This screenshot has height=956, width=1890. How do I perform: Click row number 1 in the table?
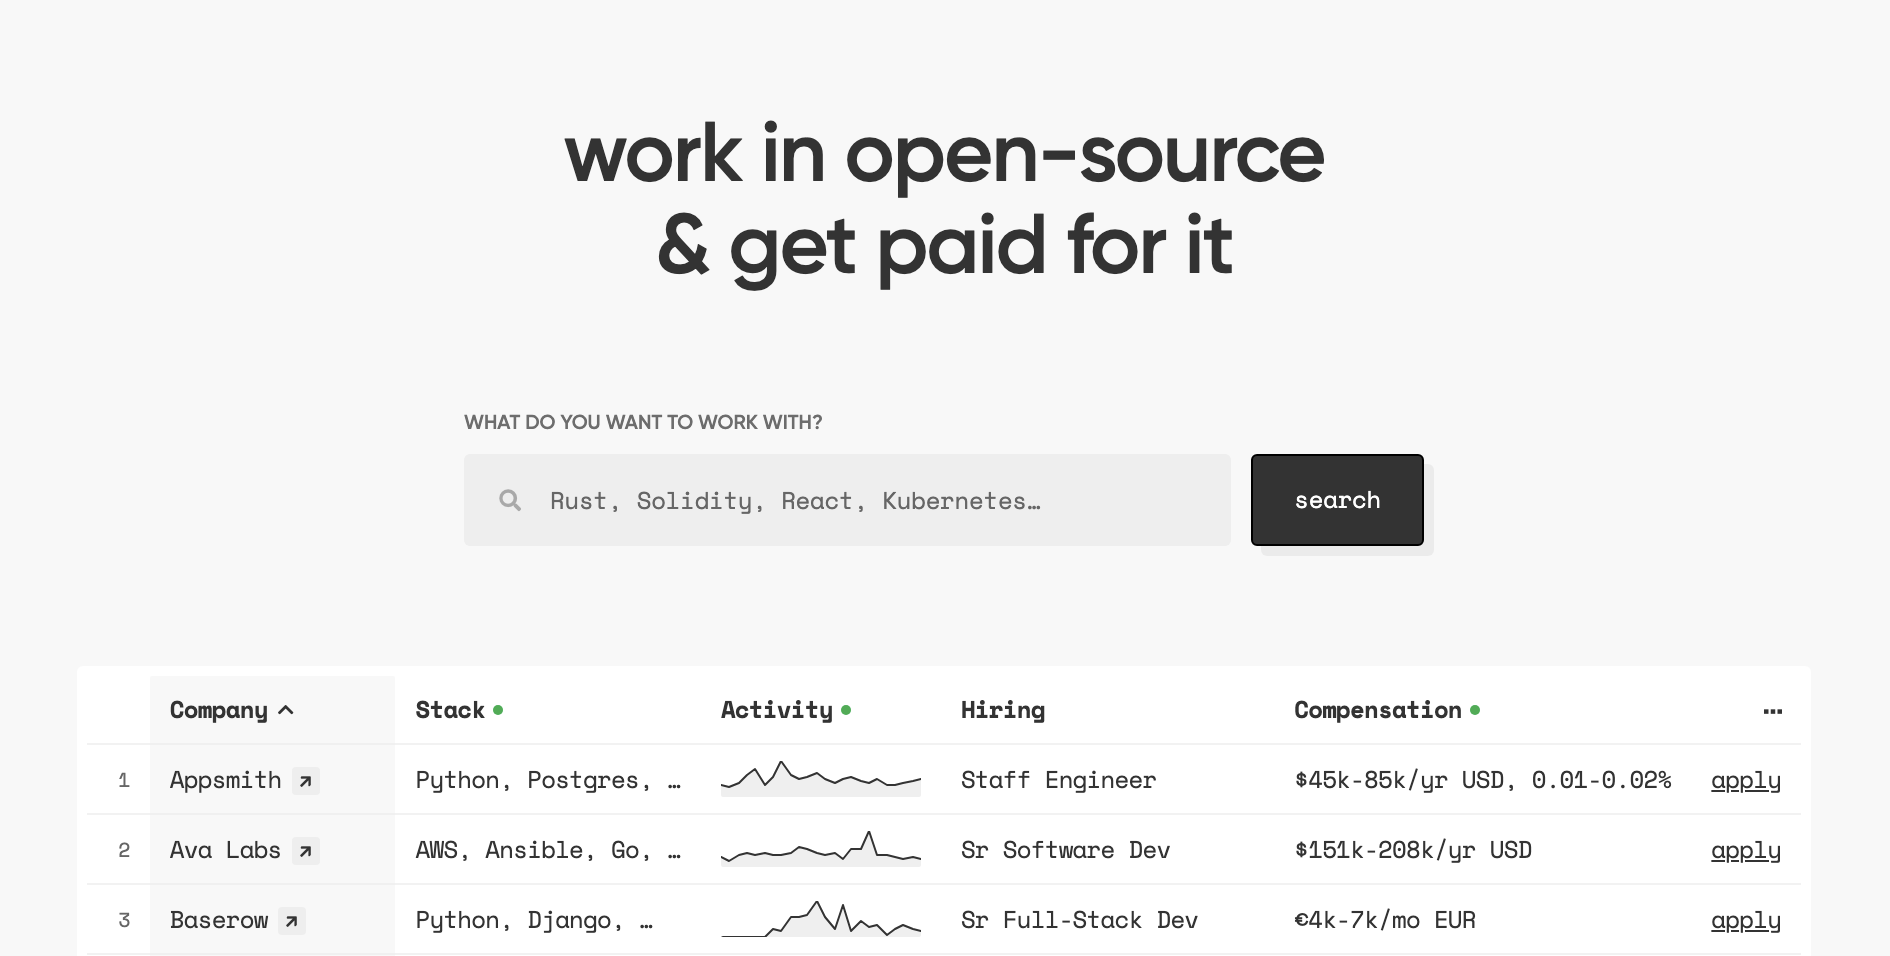pos(124,781)
